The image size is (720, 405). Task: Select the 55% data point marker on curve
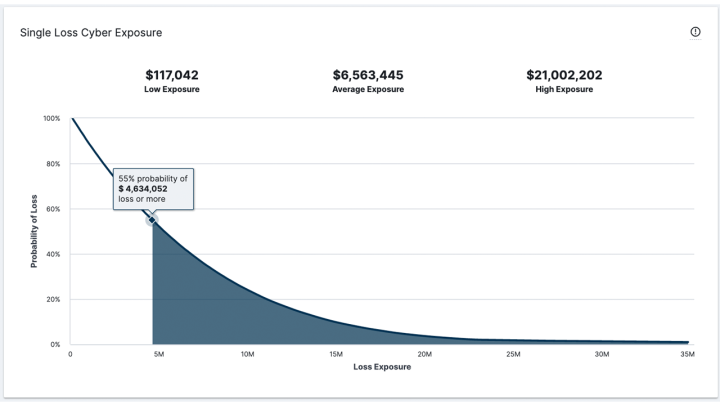point(152,220)
